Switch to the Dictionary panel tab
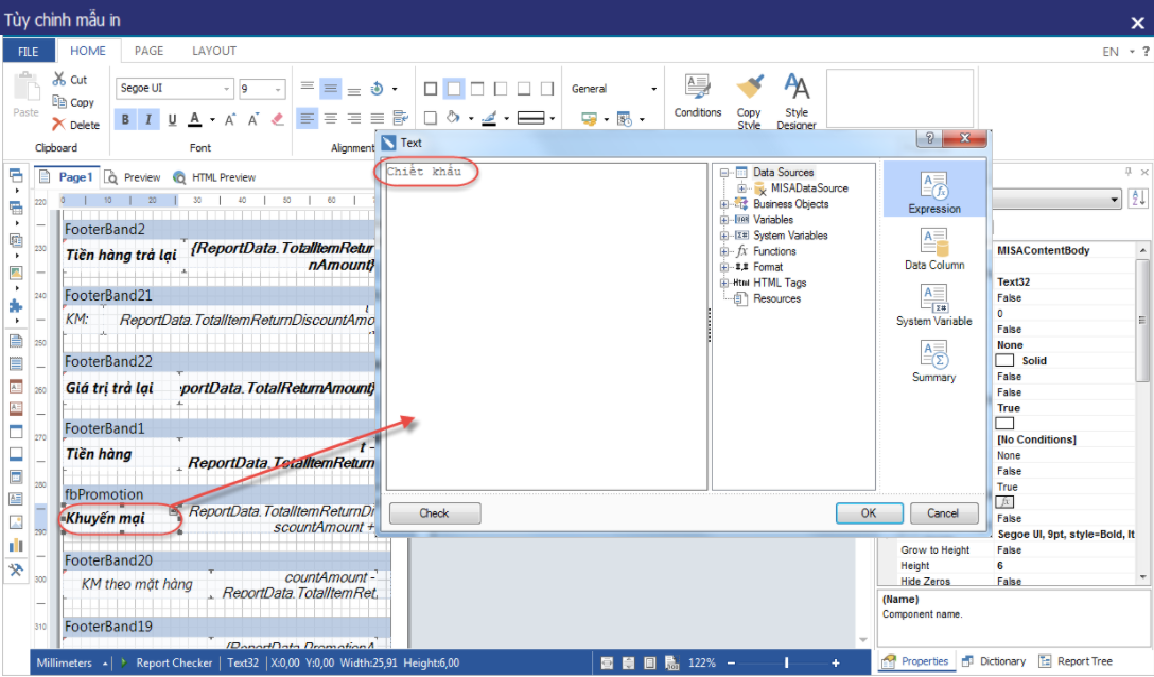The height and width of the screenshot is (677, 1154). click(x=994, y=662)
